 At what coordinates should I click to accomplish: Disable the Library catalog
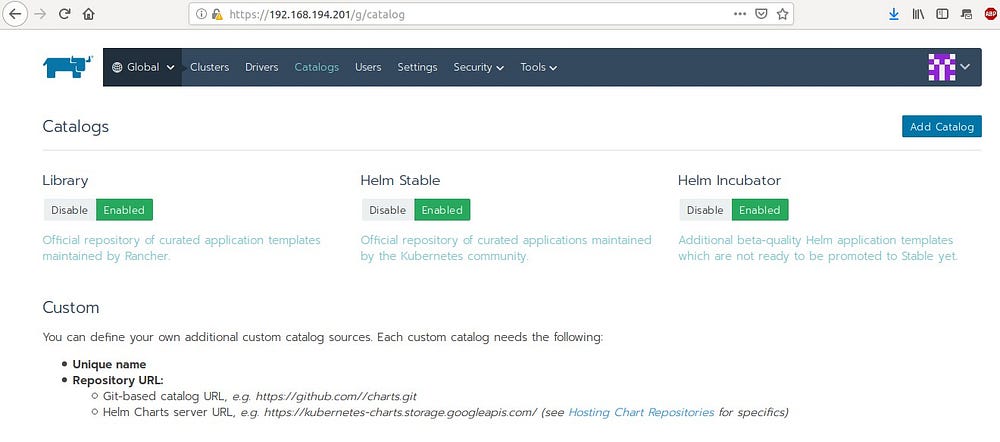(70, 210)
